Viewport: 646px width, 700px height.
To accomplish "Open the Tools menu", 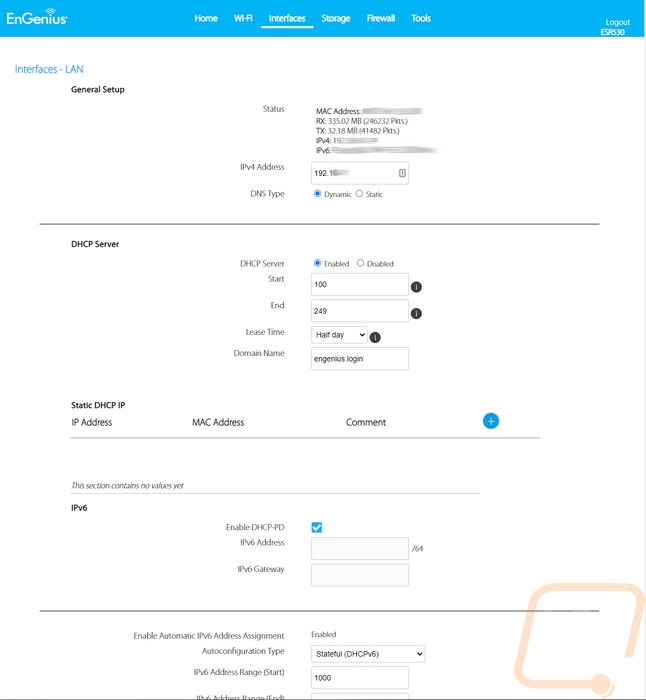I will 421,18.
